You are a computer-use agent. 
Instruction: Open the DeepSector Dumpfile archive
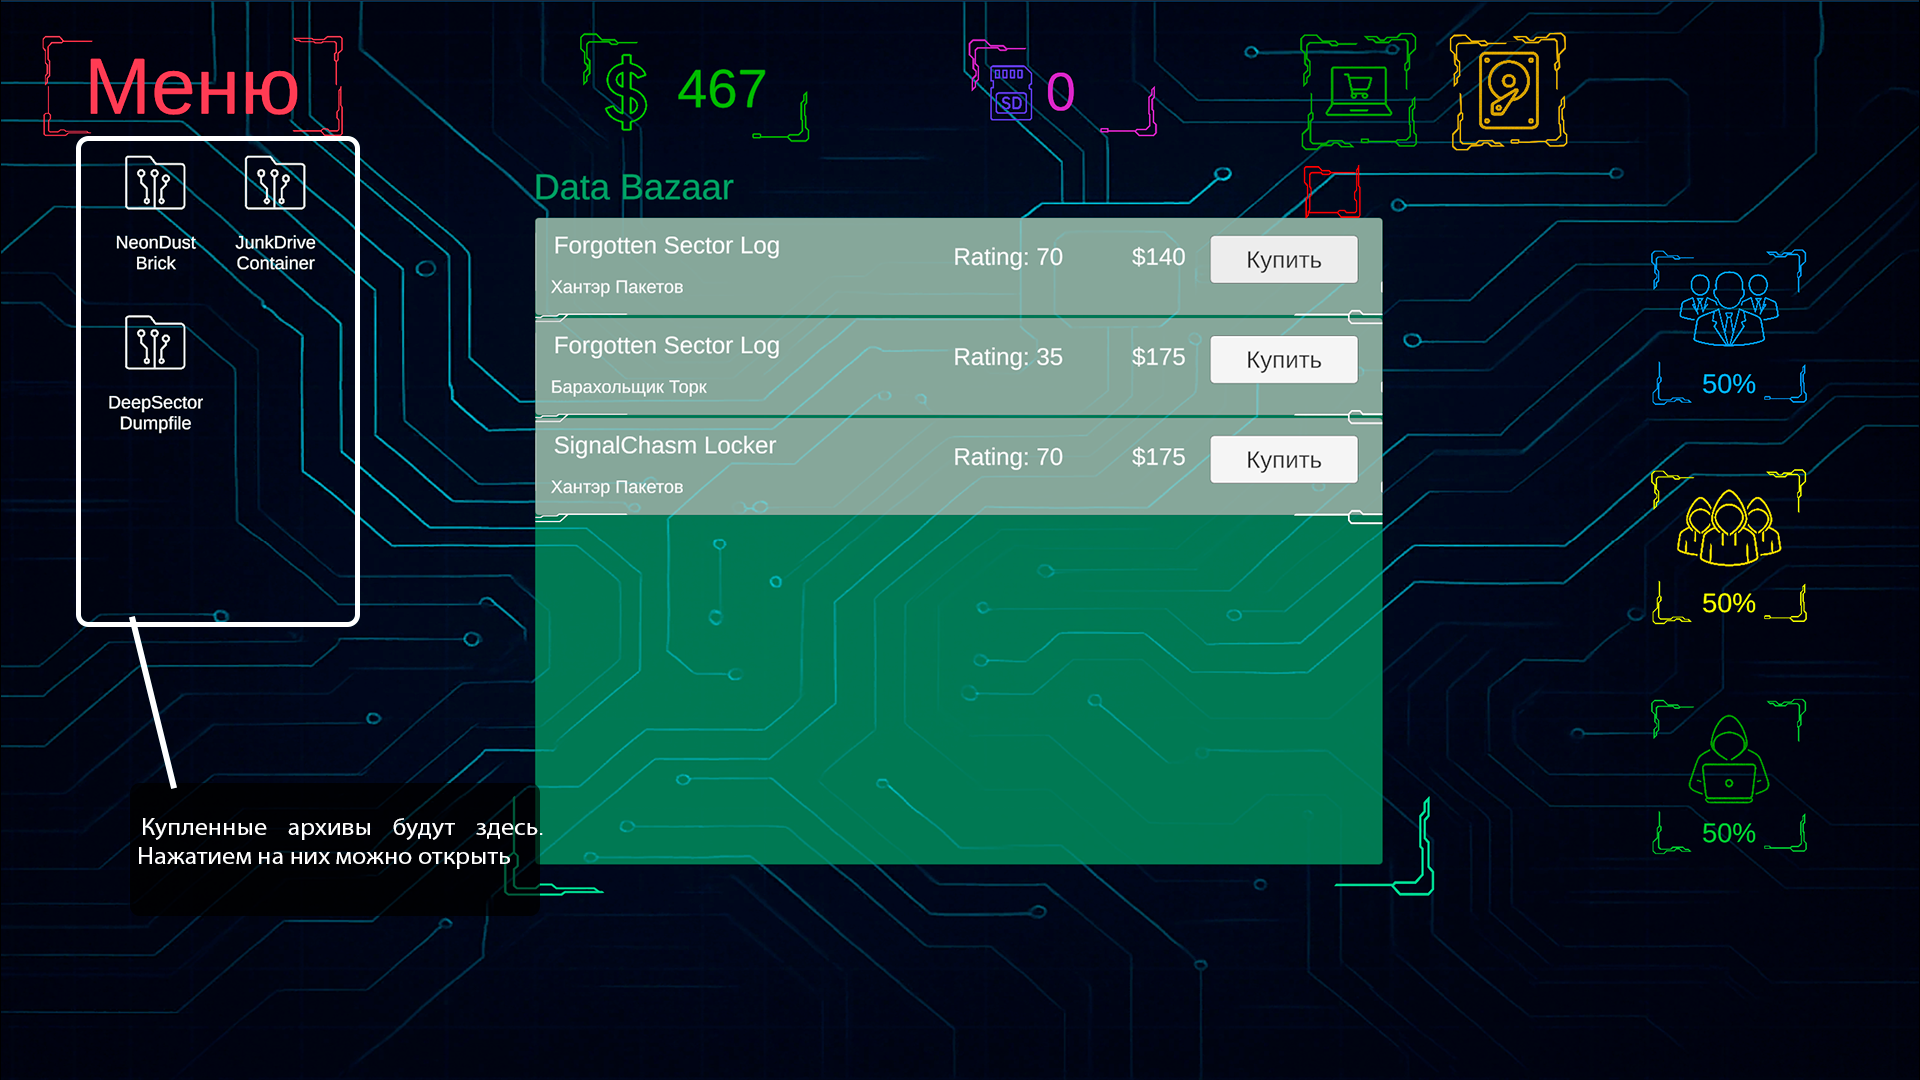[x=155, y=345]
